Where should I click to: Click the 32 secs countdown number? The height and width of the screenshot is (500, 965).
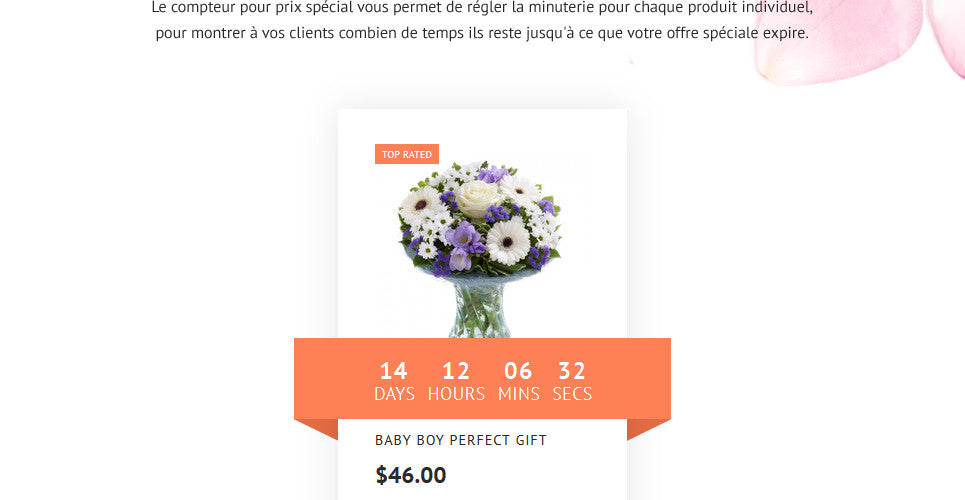tap(572, 371)
